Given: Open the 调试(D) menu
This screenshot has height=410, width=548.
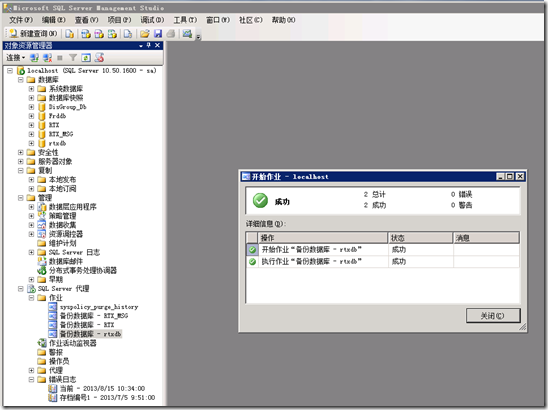Looking at the screenshot, I should 152,20.
